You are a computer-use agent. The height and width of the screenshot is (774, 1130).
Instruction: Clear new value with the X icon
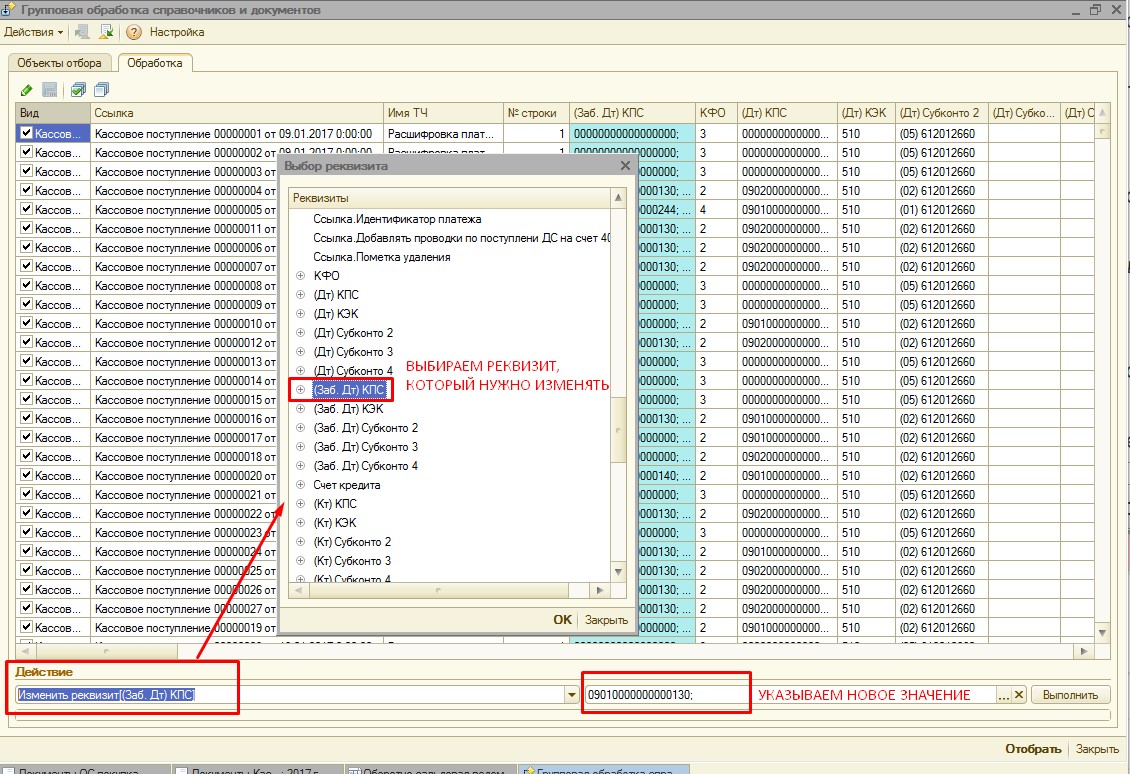click(1019, 695)
